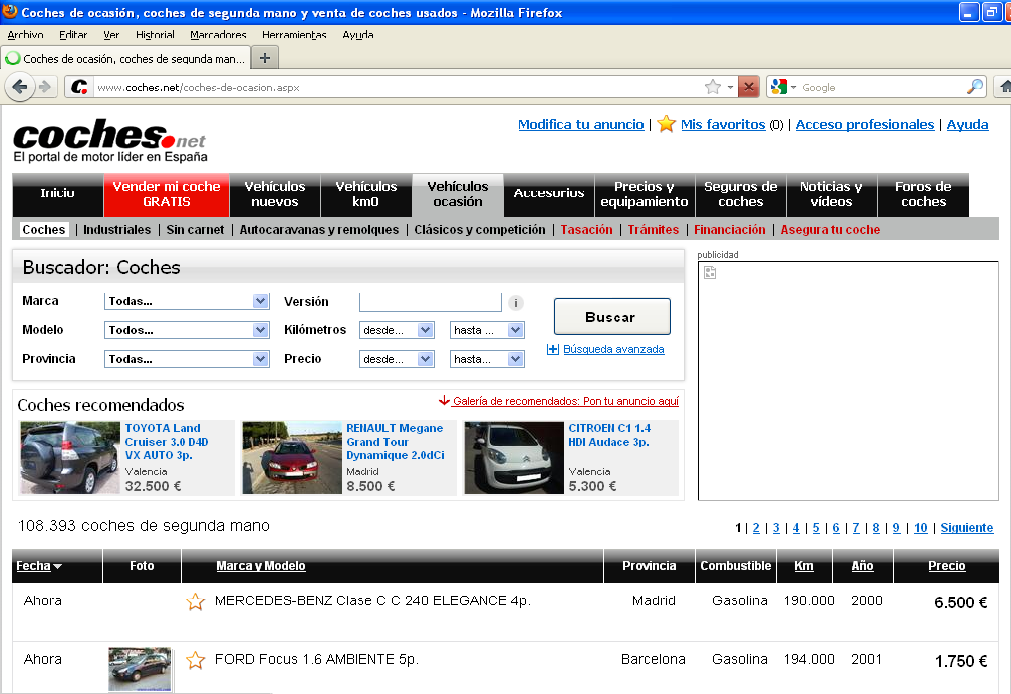
Task: Click the Mis favoritos link
Action: (x=723, y=124)
